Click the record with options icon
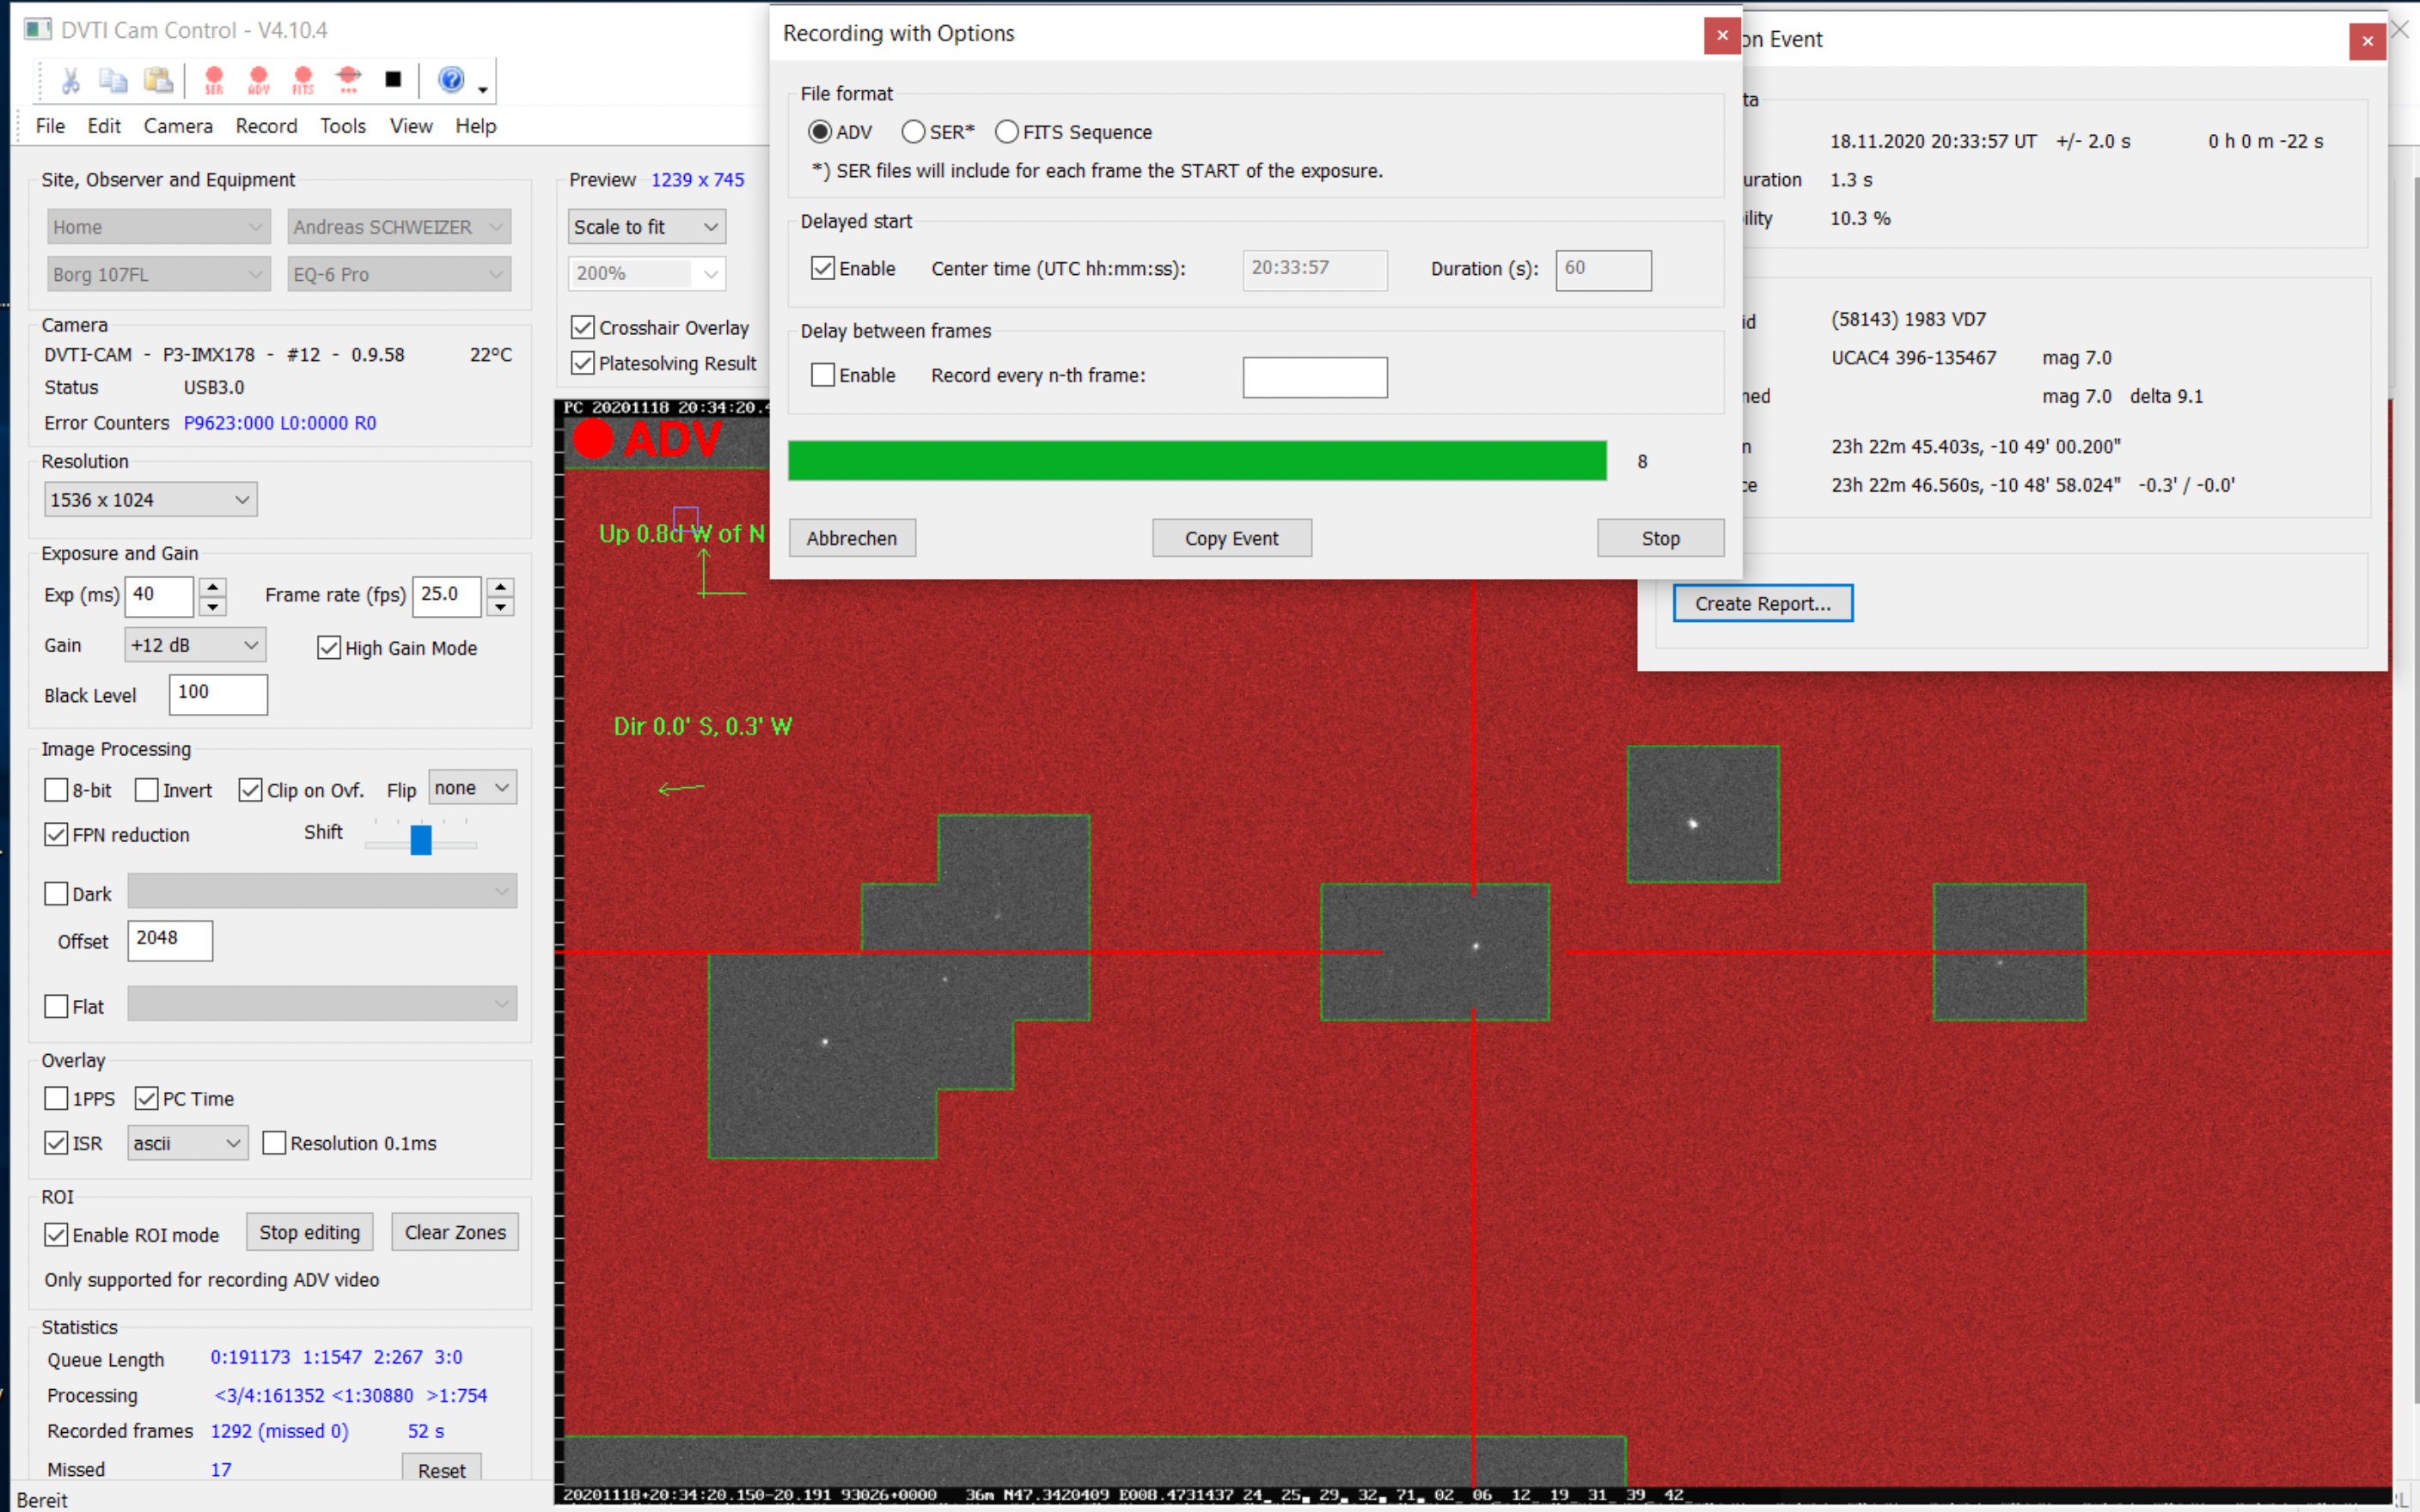The height and width of the screenshot is (1512, 2420). click(348, 80)
